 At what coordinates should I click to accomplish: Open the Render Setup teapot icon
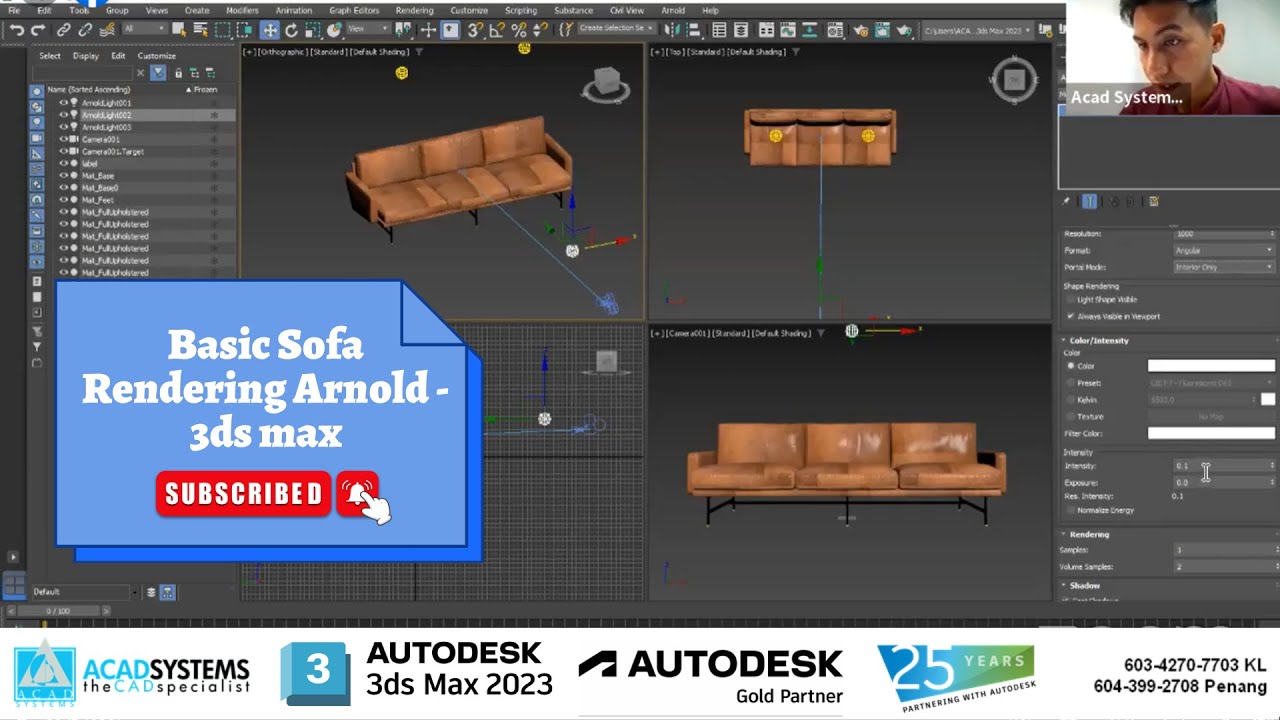tap(860, 30)
